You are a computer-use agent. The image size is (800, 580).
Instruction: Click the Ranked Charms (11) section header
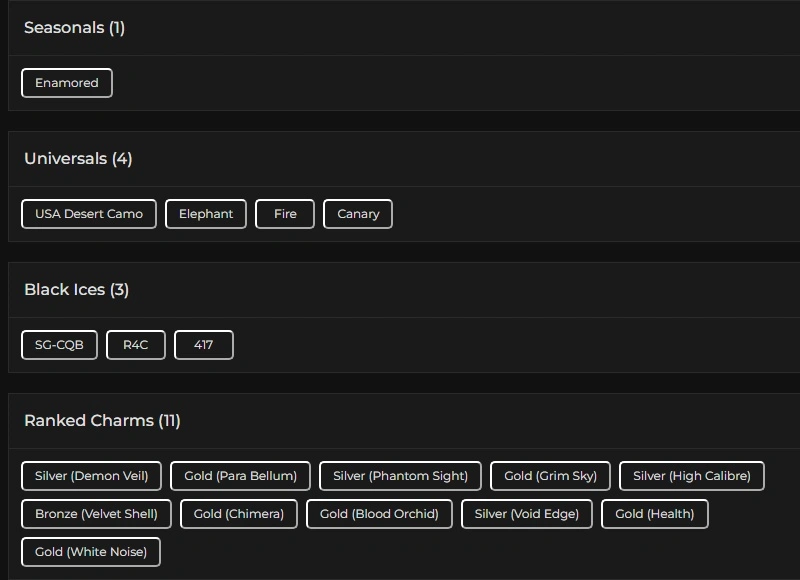tap(102, 421)
